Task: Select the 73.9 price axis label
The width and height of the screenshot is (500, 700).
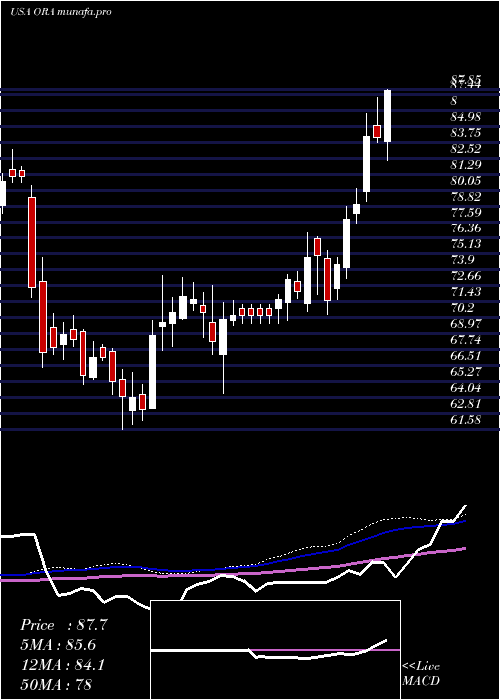Action: tap(462, 260)
